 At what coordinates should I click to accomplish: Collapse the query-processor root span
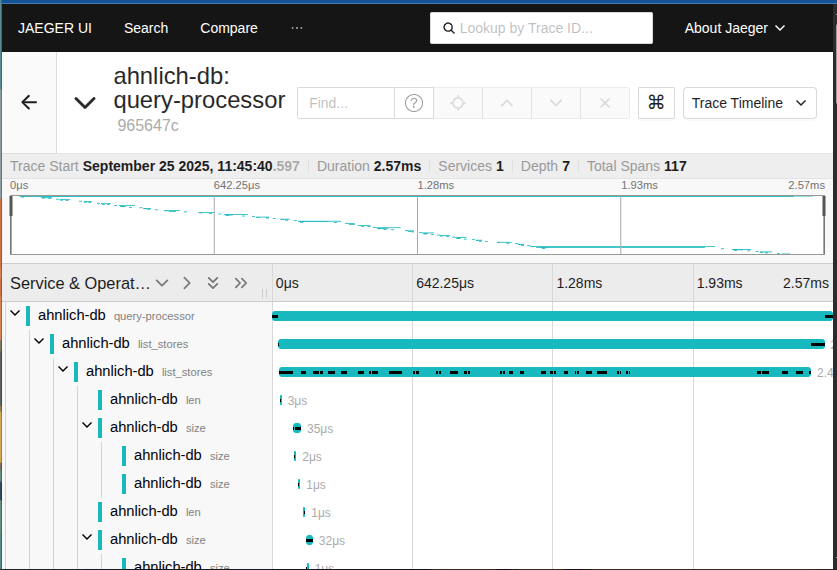click(x=15, y=314)
